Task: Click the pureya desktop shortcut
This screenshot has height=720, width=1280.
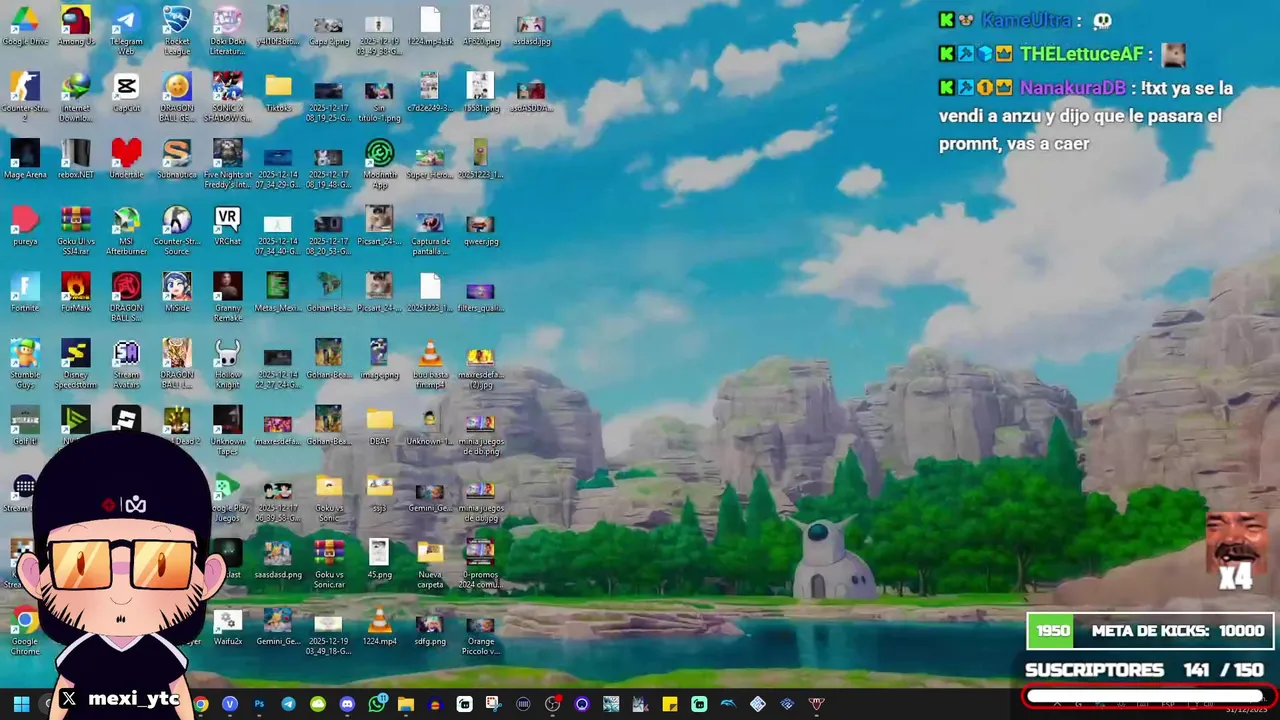Action: 25,226
